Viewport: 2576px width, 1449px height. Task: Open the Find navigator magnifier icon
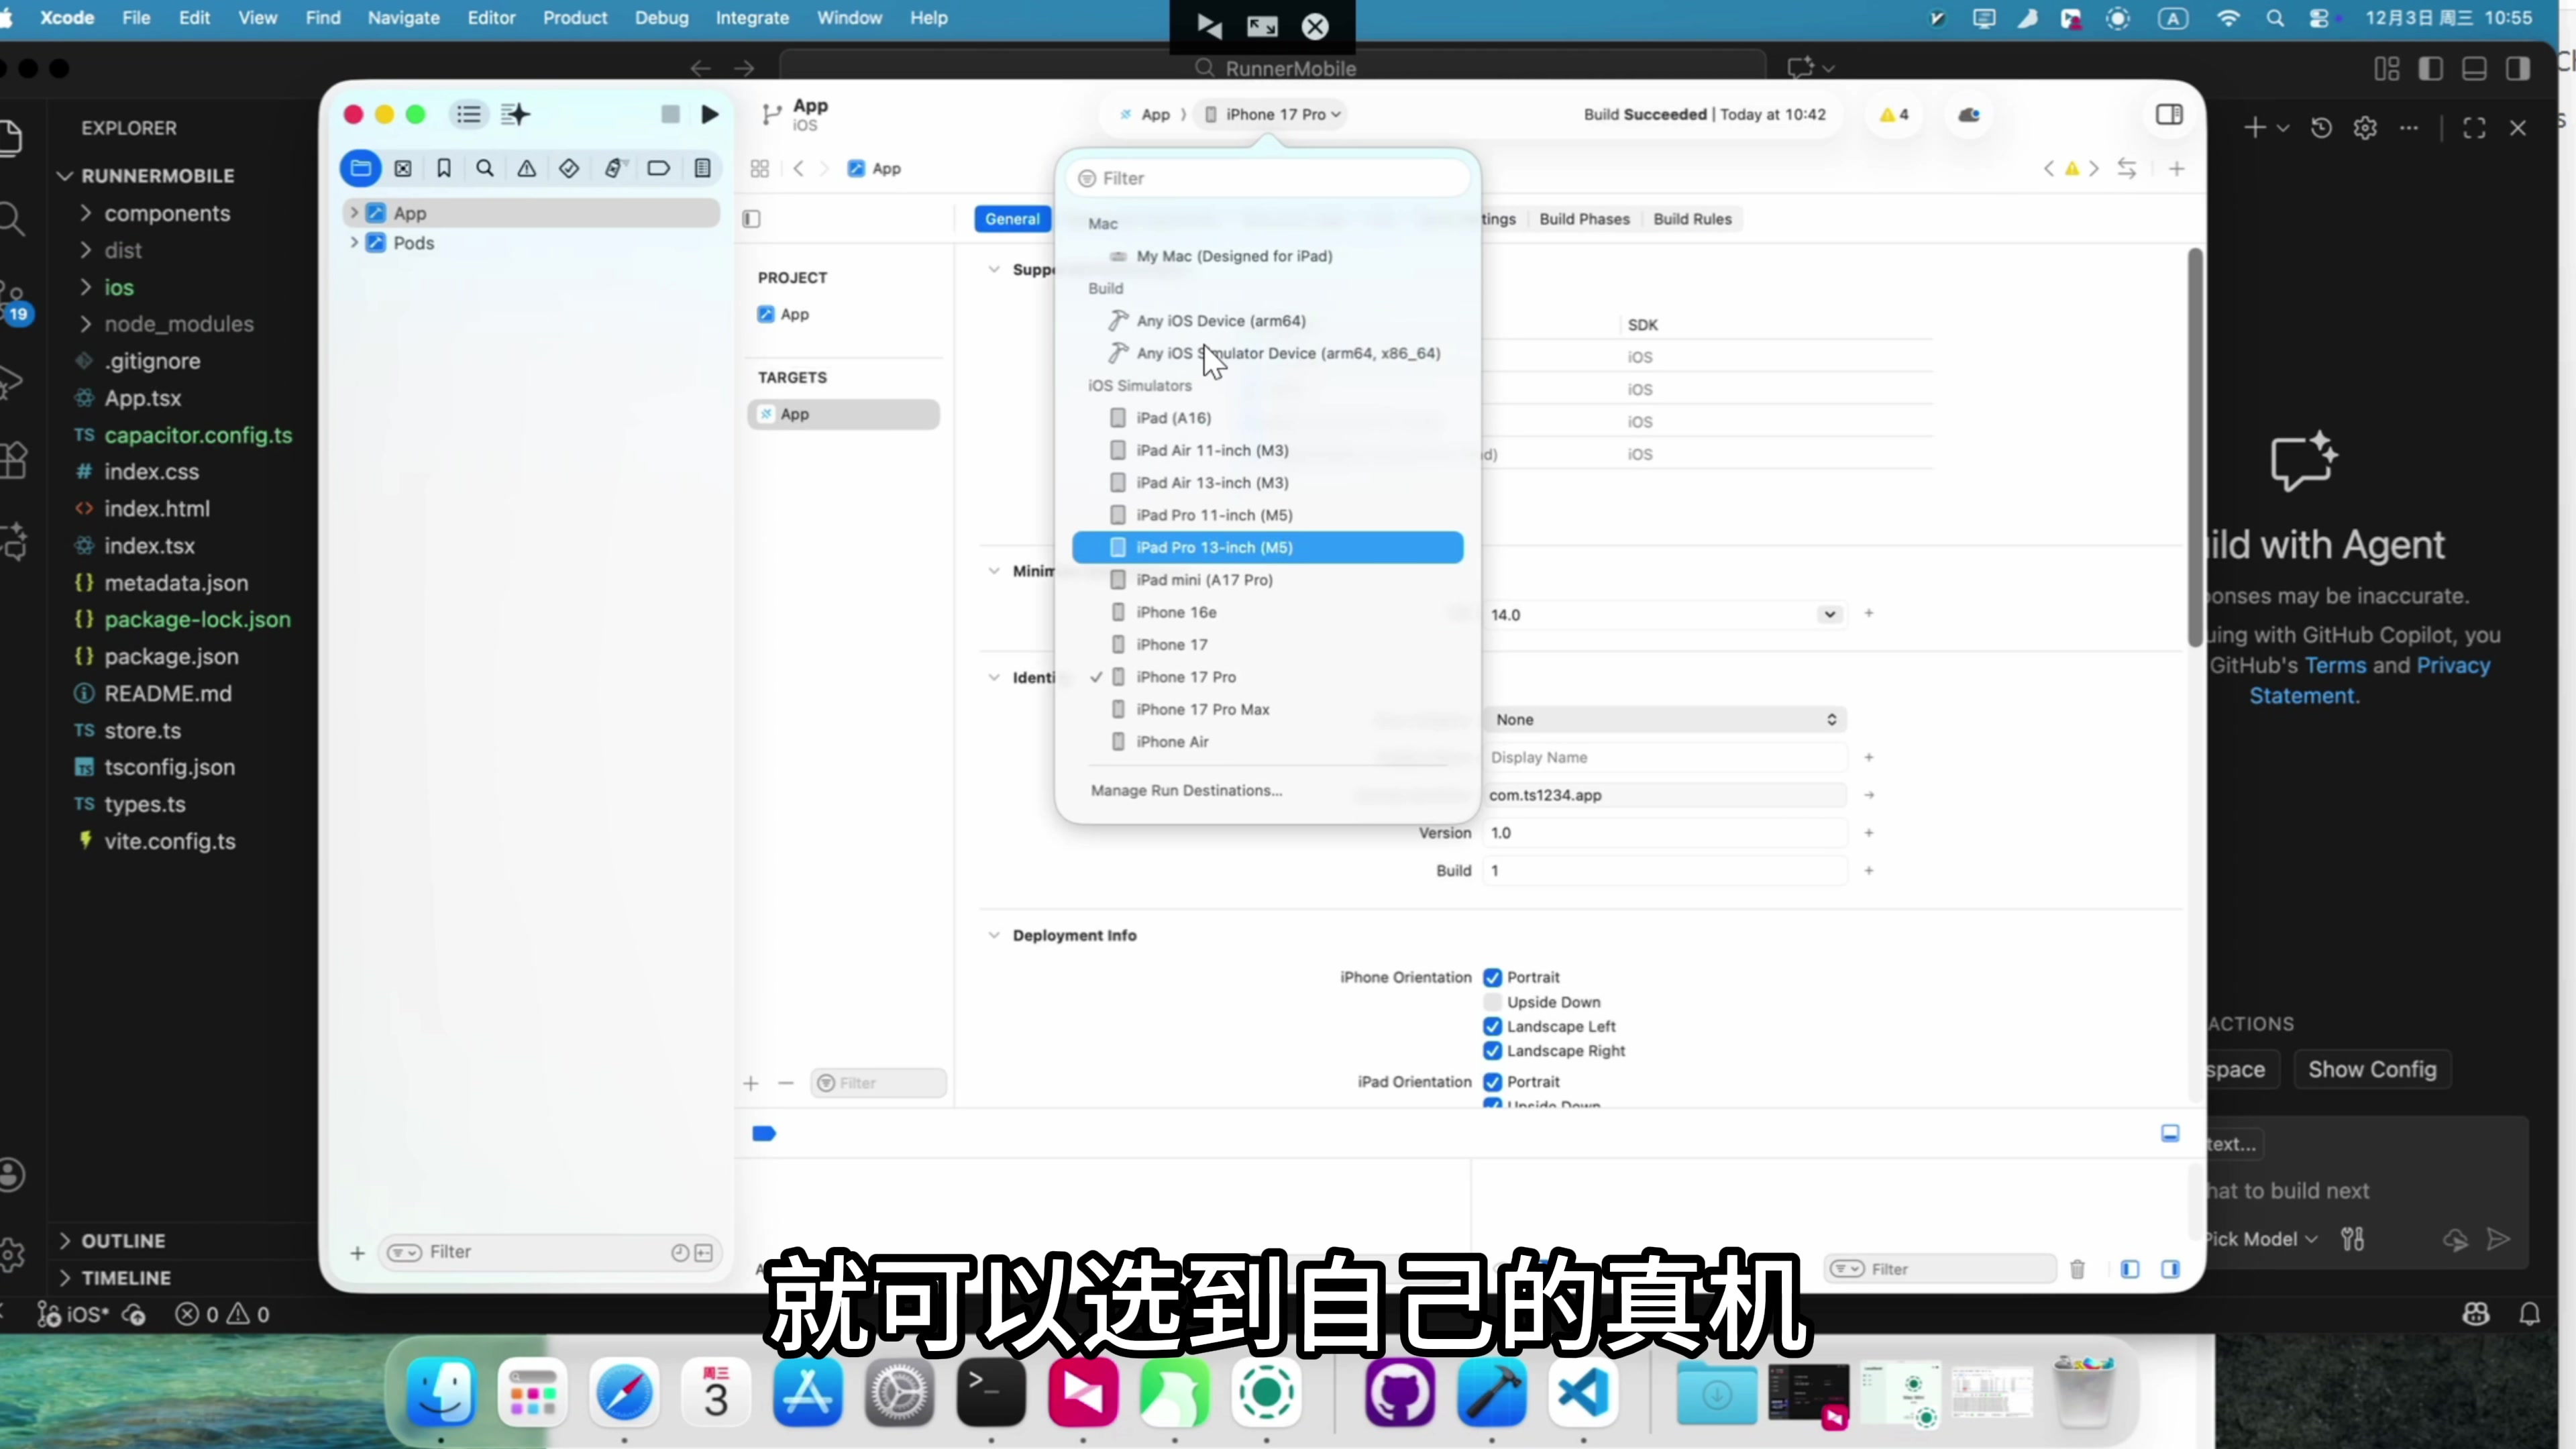point(485,168)
